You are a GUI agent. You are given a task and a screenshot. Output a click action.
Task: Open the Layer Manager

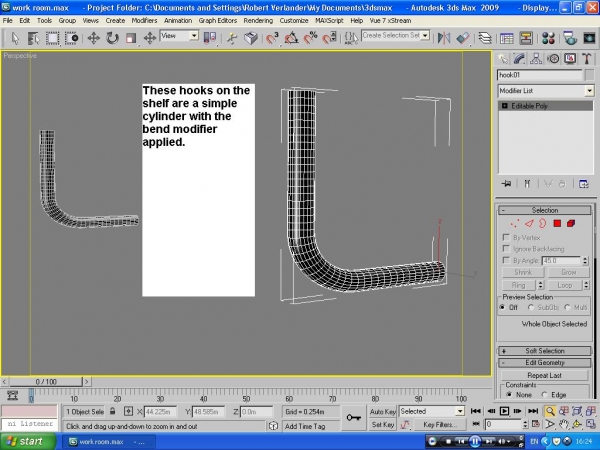(x=485, y=38)
